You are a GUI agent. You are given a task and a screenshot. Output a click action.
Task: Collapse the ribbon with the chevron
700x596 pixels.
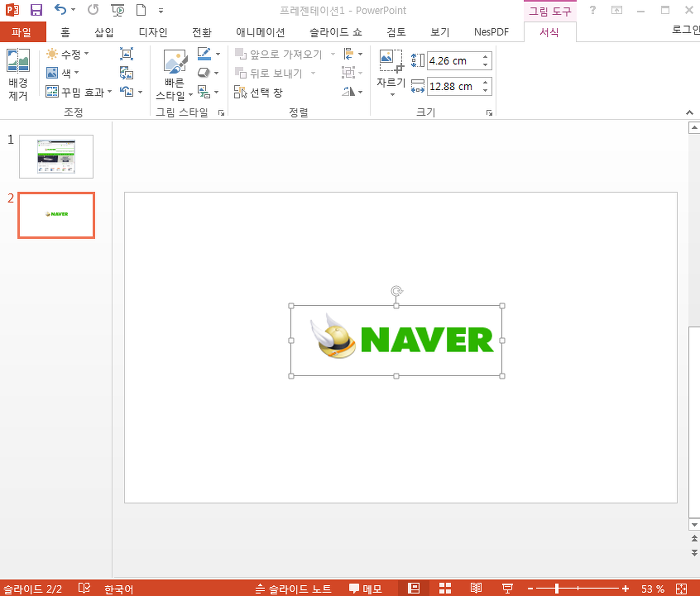pyautogui.click(x=690, y=113)
